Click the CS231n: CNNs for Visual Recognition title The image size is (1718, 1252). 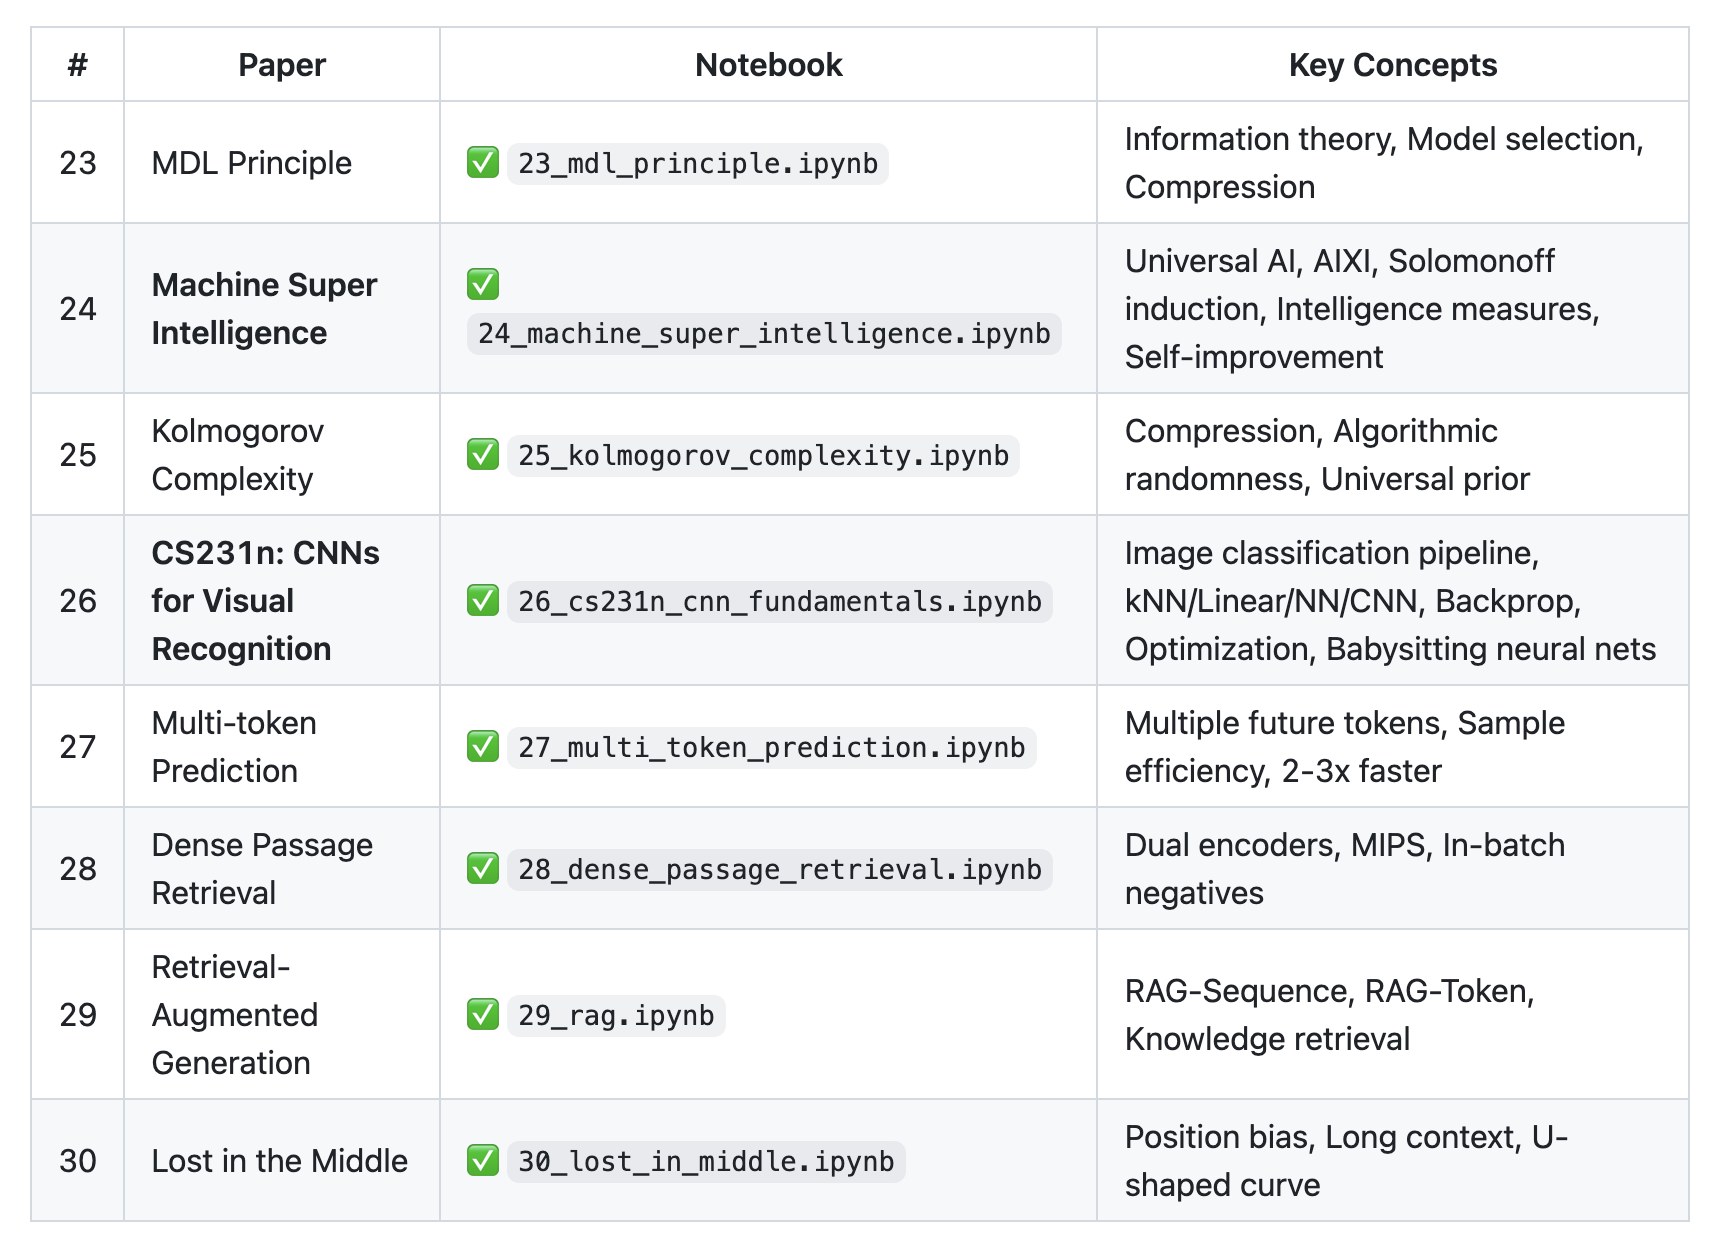click(x=265, y=600)
